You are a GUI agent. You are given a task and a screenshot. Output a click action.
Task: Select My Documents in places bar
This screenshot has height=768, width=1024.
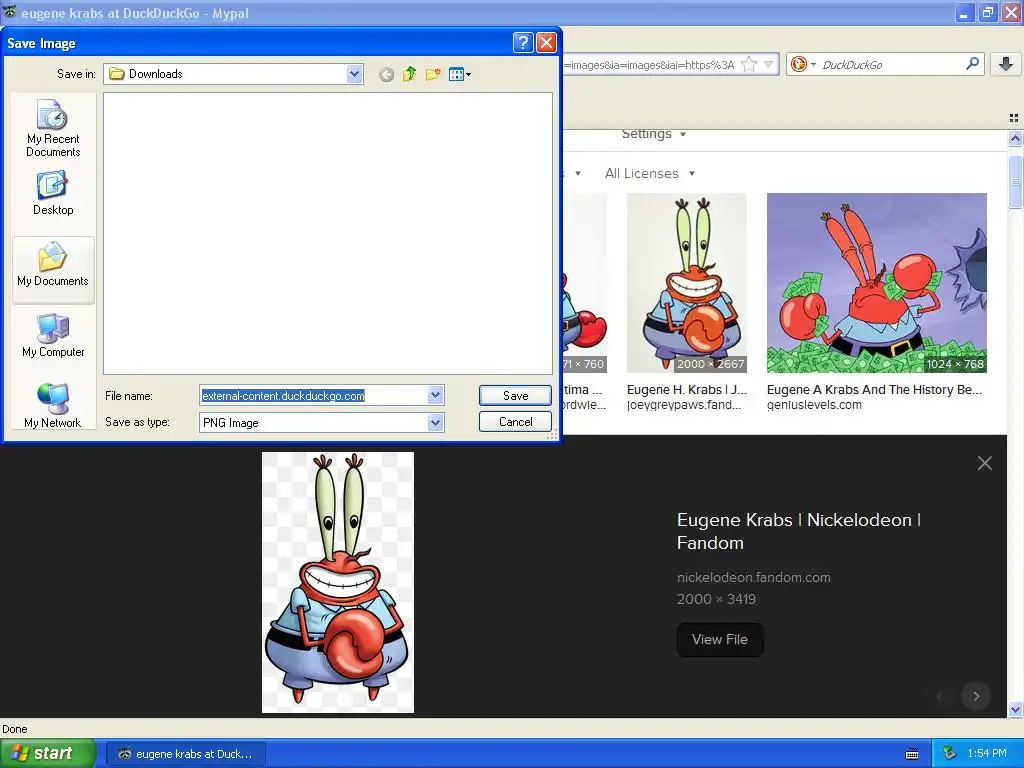53,269
